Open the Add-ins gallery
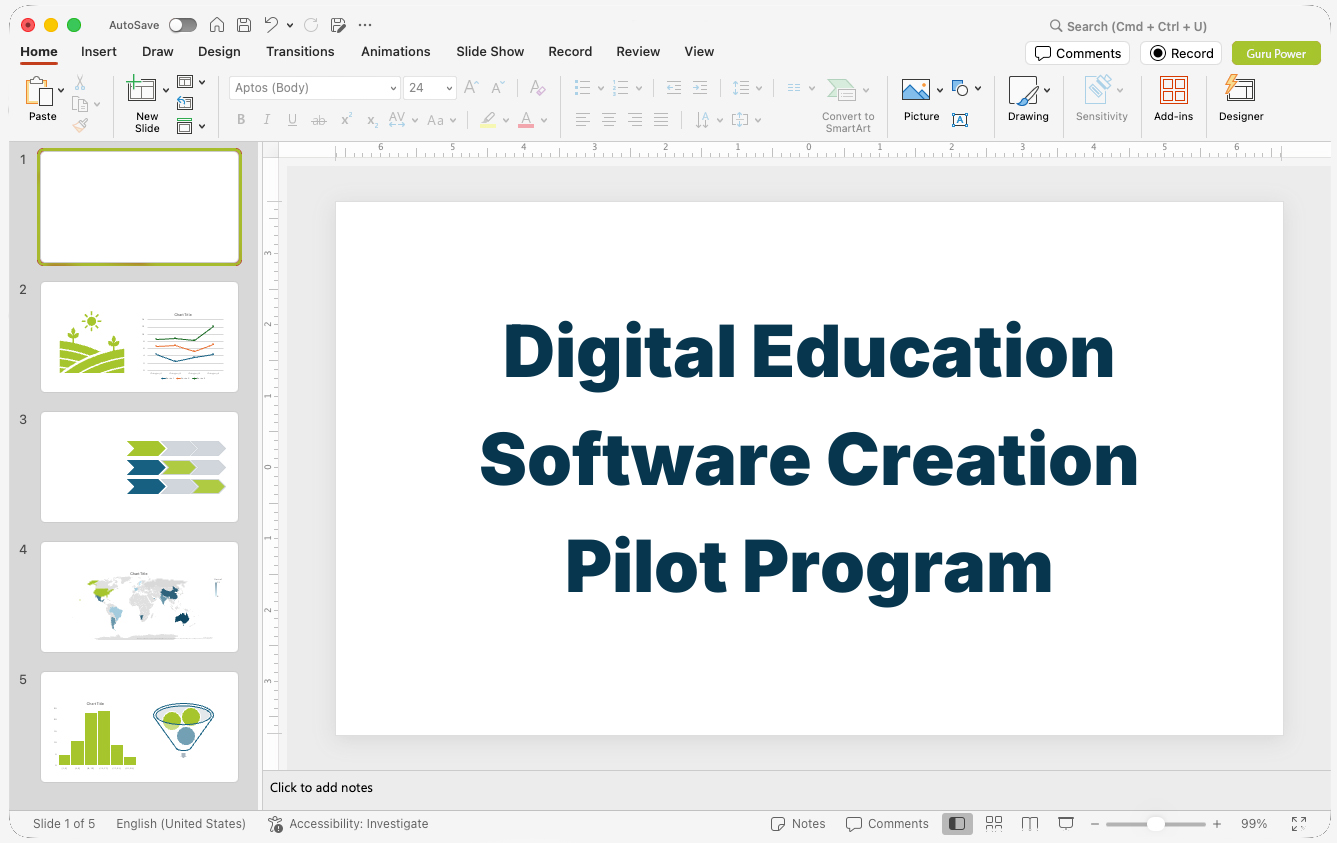This screenshot has width=1337, height=843. [1173, 100]
